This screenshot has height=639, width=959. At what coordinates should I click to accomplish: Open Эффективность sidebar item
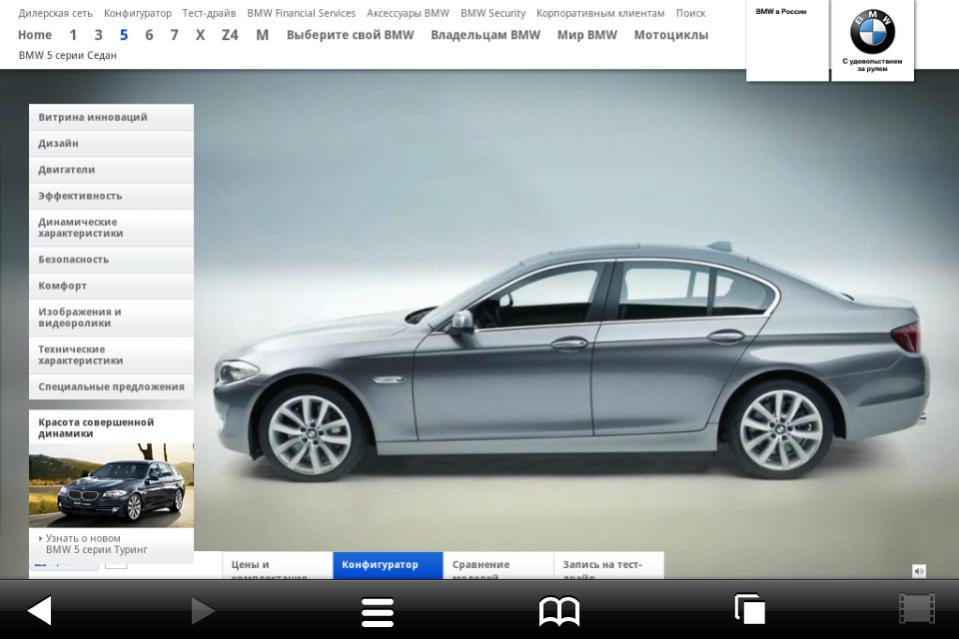point(111,196)
